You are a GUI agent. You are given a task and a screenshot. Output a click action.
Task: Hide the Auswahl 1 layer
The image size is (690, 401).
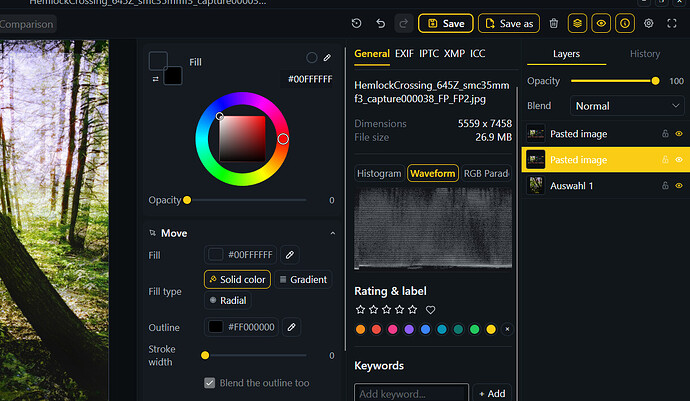point(679,186)
